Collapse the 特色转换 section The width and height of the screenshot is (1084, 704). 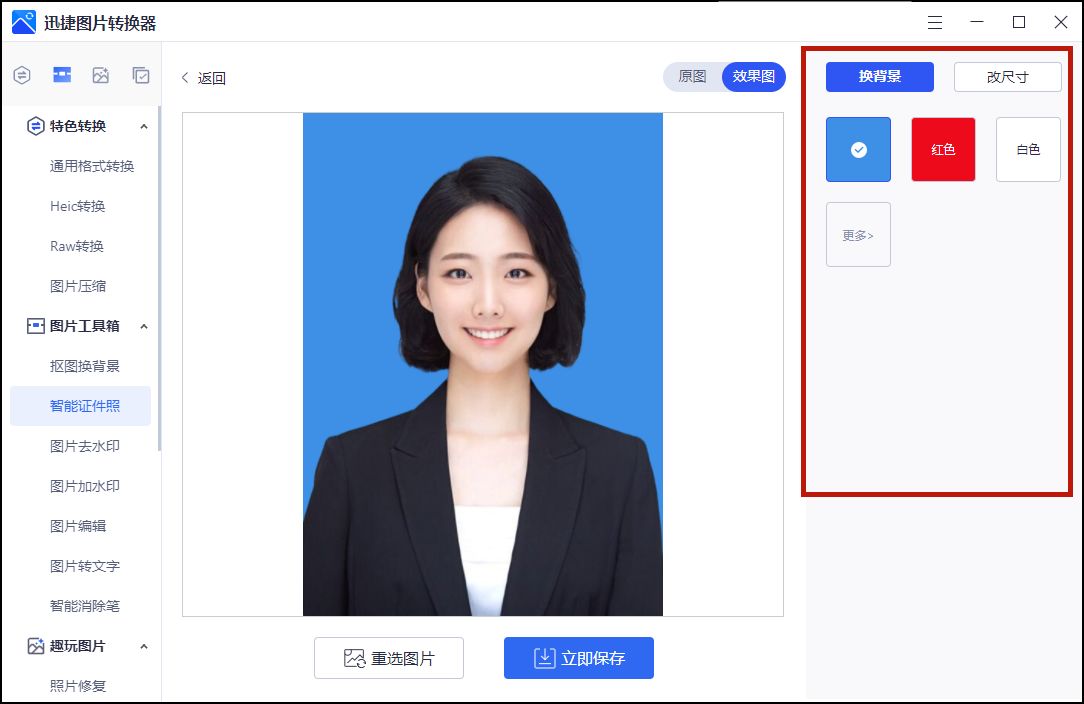click(x=144, y=125)
